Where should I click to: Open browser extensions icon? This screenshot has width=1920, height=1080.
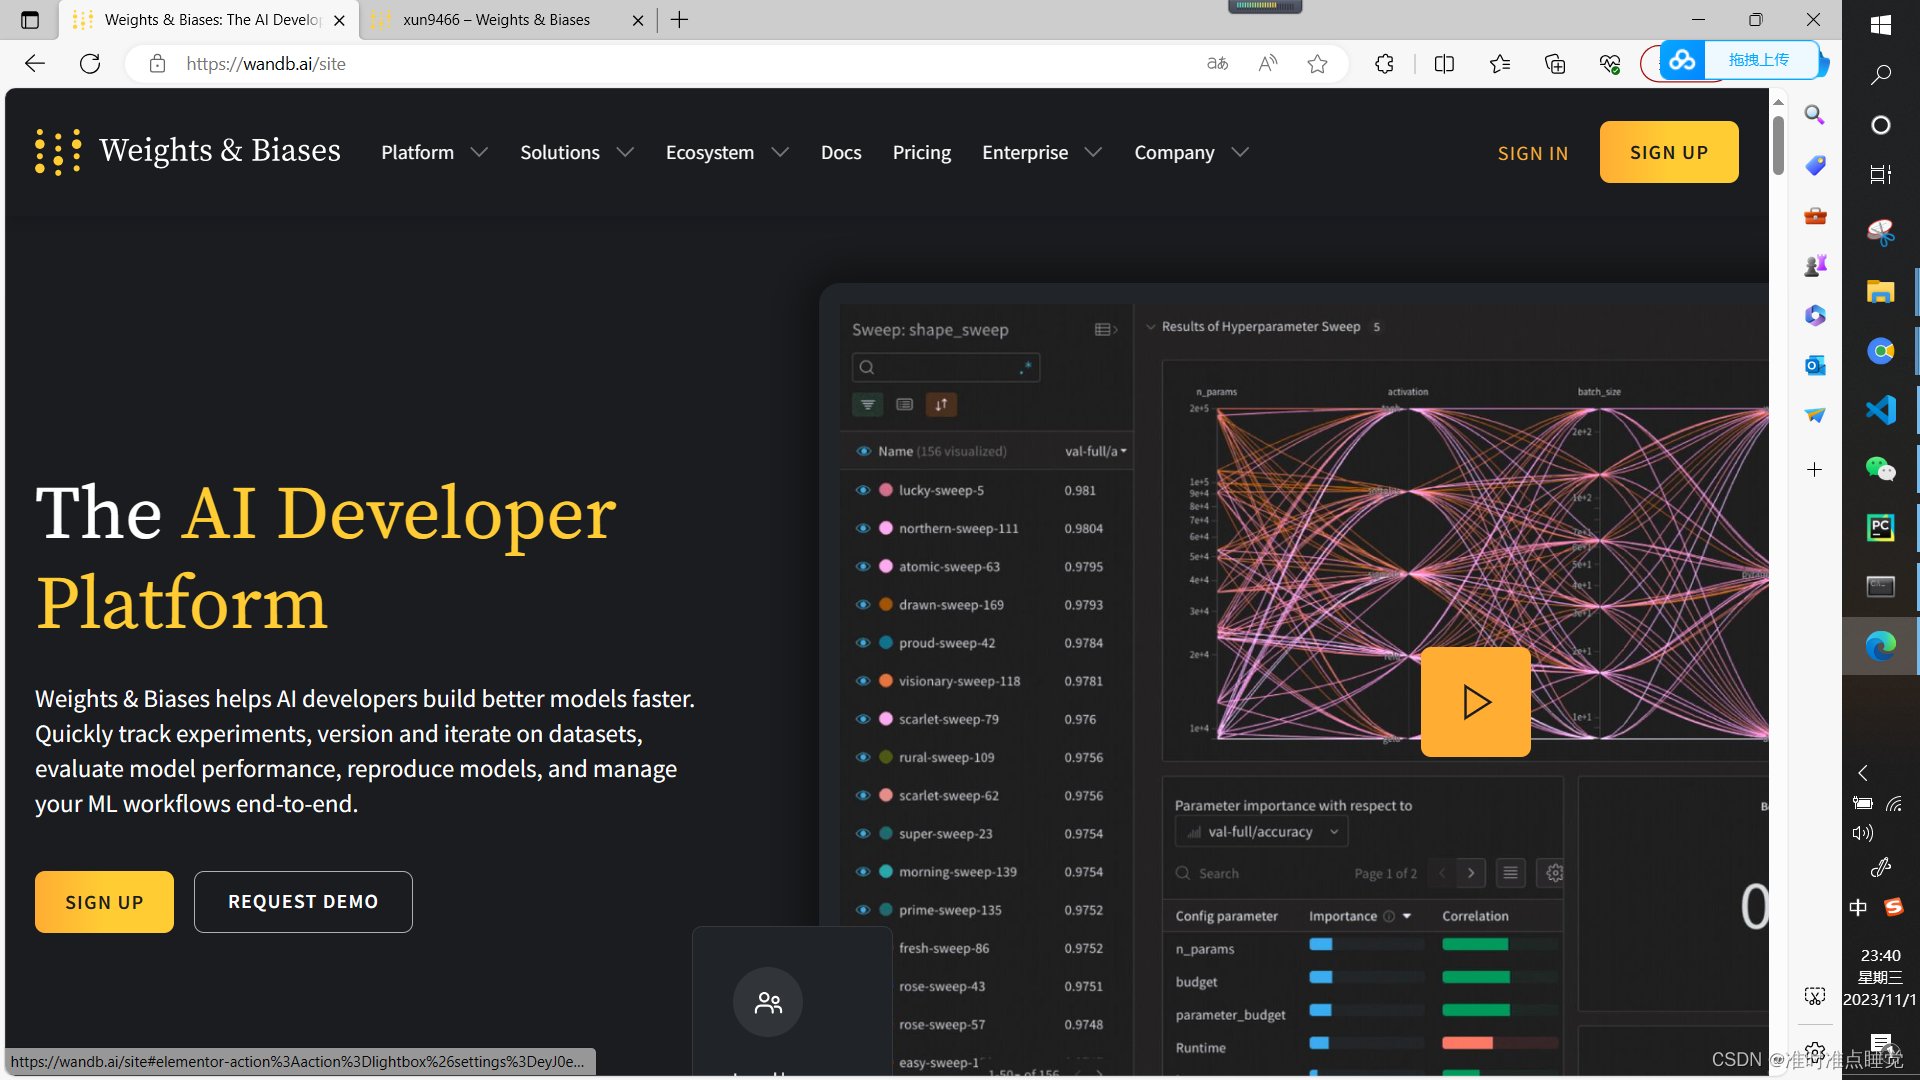pyautogui.click(x=1384, y=64)
